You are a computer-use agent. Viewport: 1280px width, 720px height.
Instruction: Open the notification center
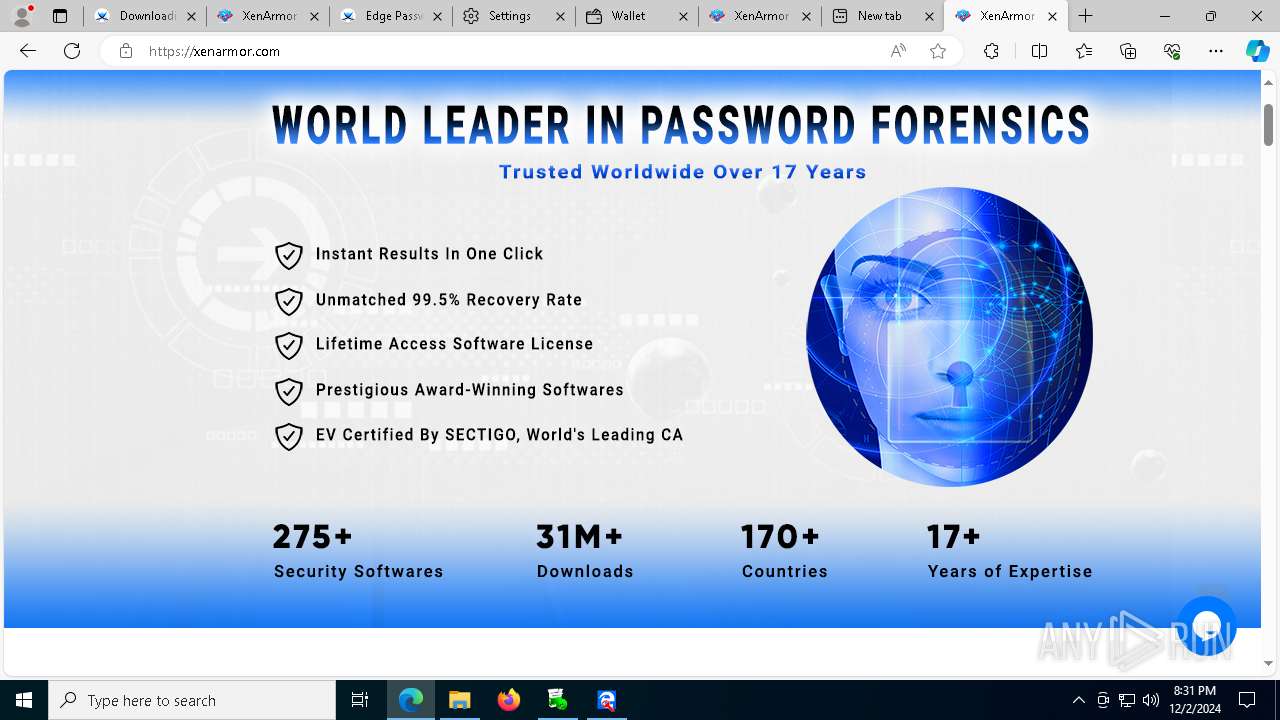[1248, 700]
